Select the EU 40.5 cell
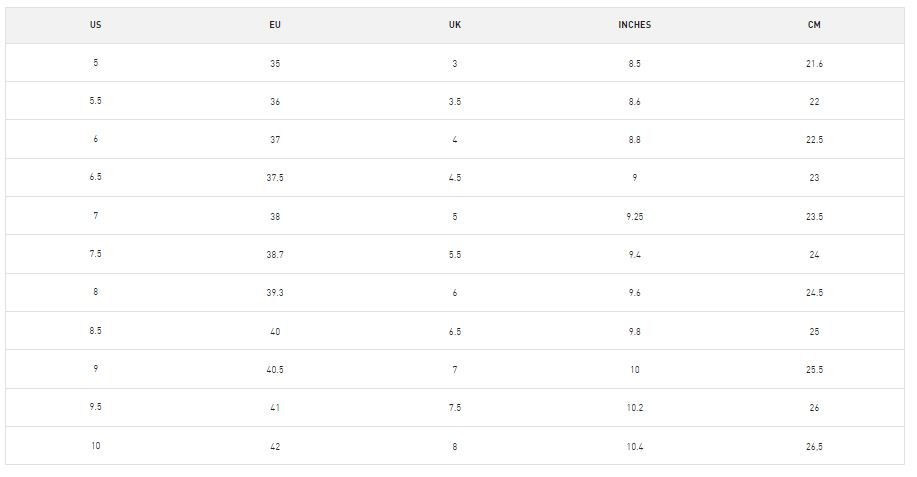This screenshot has height=477, width=917. tap(275, 370)
